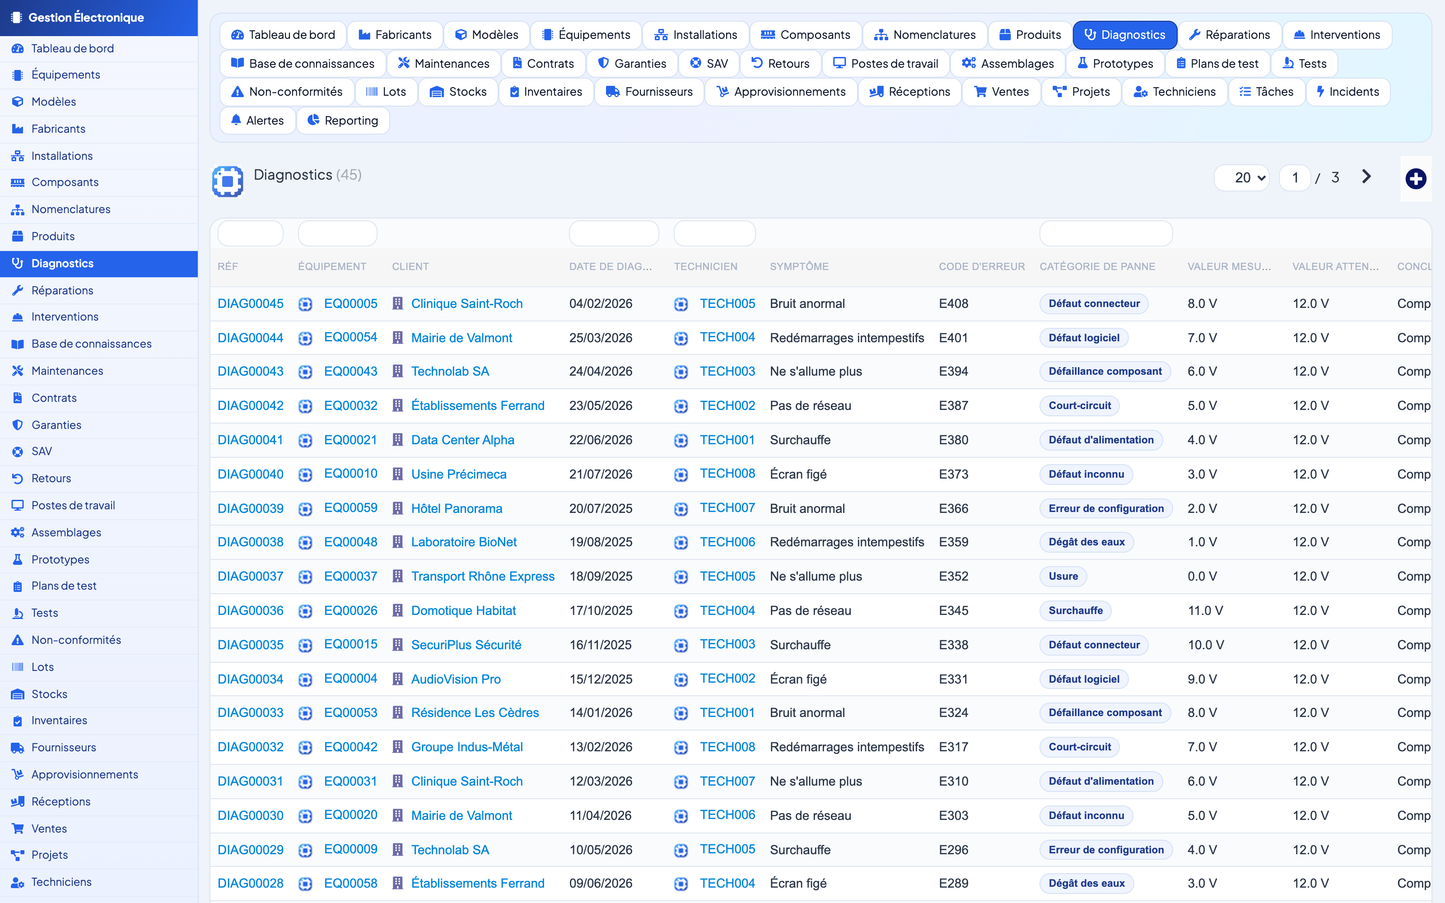Click the building icon beside Groupe Indus-Métal
Viewport: 1445px width, 903px height.
pos(398,747)
